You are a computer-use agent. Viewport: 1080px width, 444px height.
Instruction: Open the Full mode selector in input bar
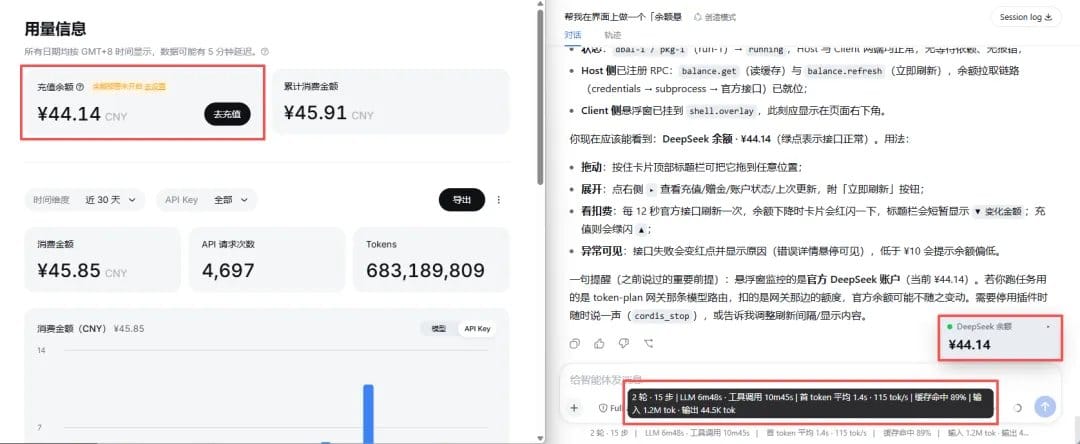(x=610, y=408)
